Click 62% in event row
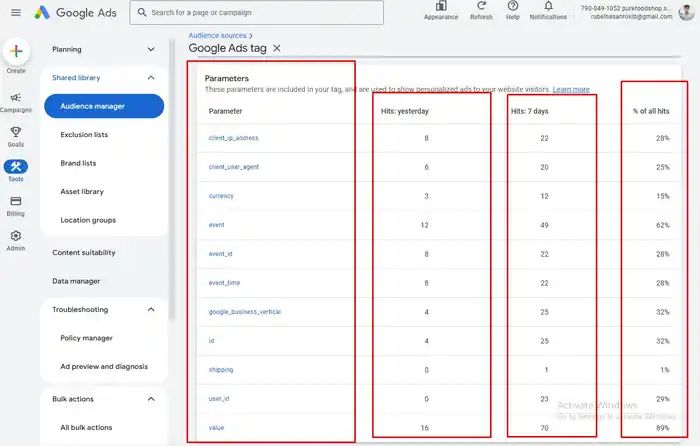Image resolution: width=700 pixels, height=446 pixels. pyautogui.click(x=662, y=225)
